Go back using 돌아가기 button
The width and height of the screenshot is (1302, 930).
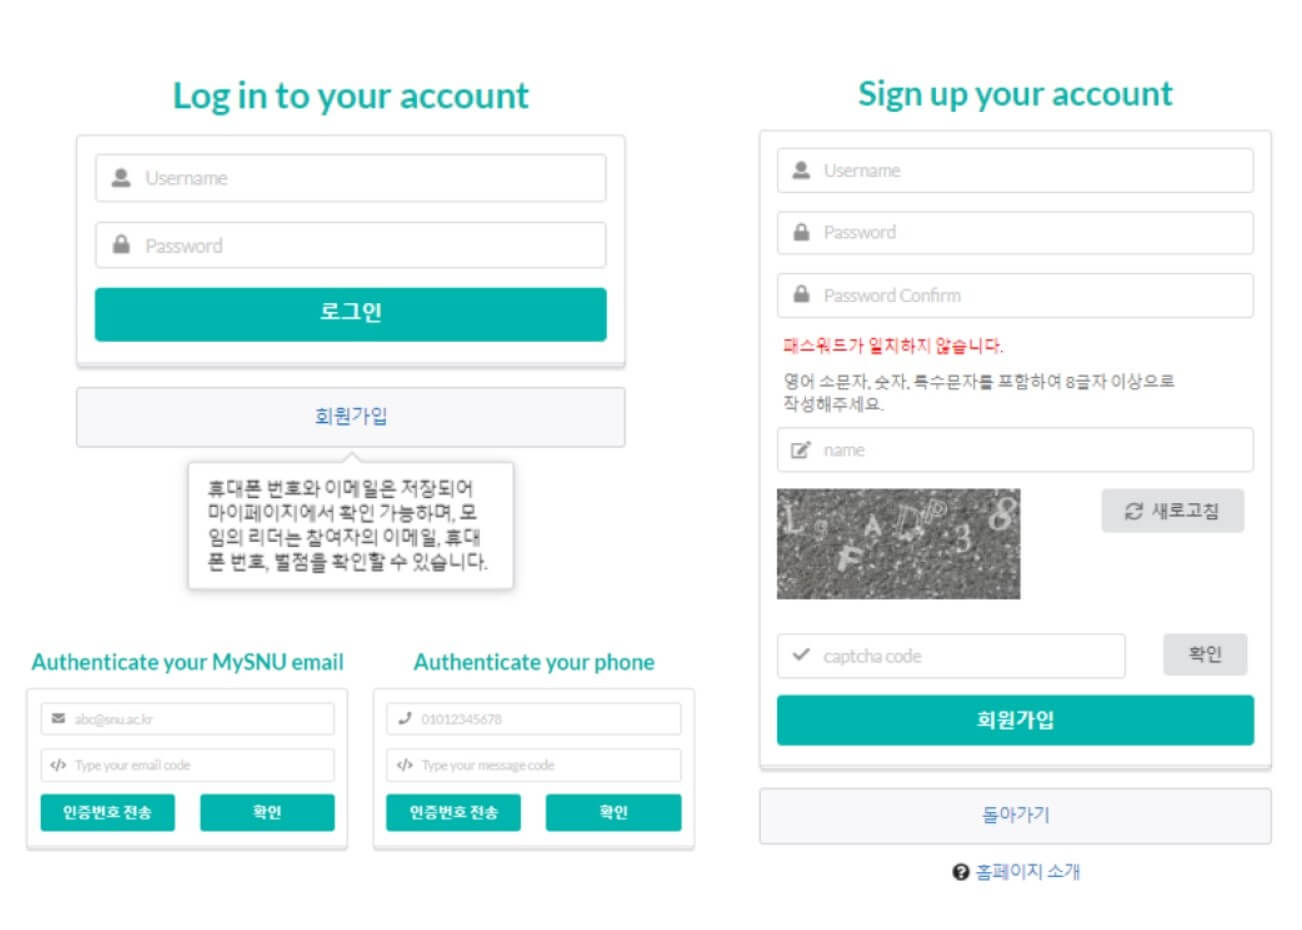[1014, 815]
